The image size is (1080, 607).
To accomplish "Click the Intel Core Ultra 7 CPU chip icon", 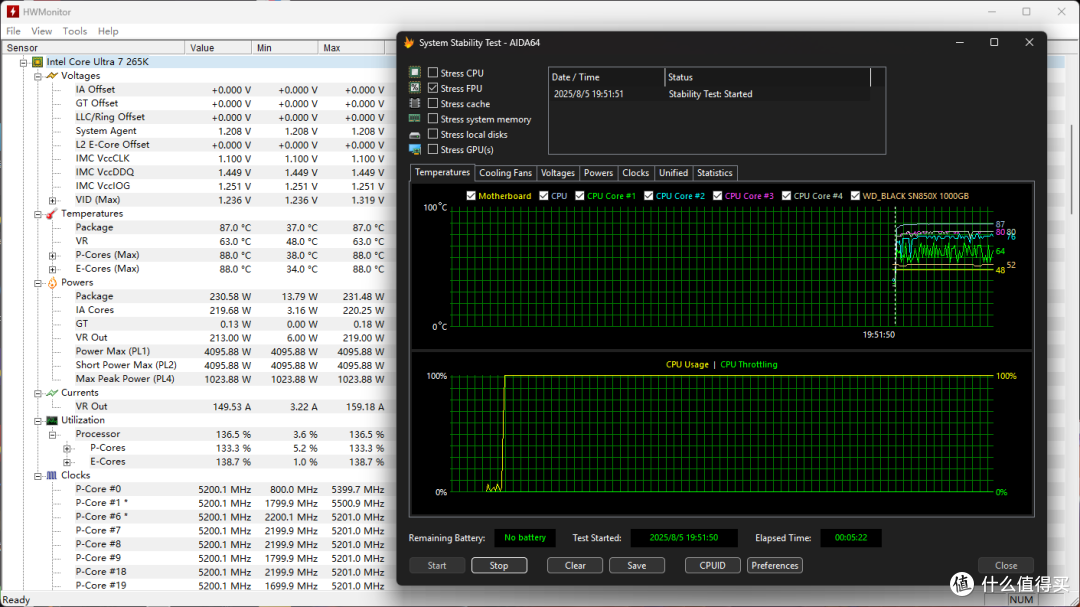I will (x=38, y=62).
